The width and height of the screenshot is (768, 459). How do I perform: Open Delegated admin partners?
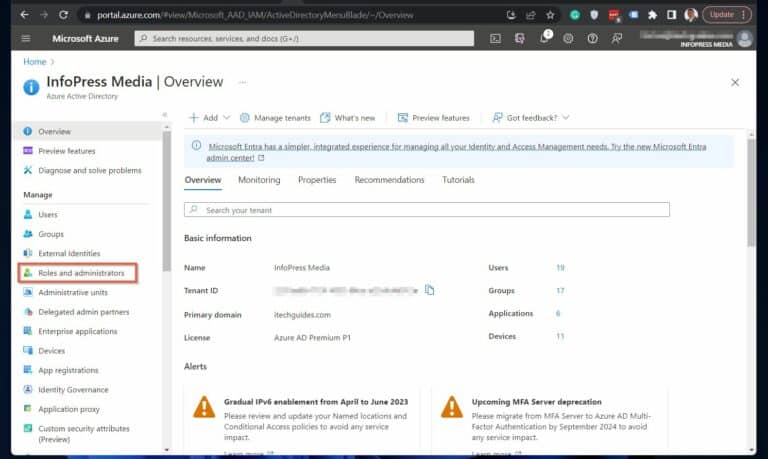84,312
